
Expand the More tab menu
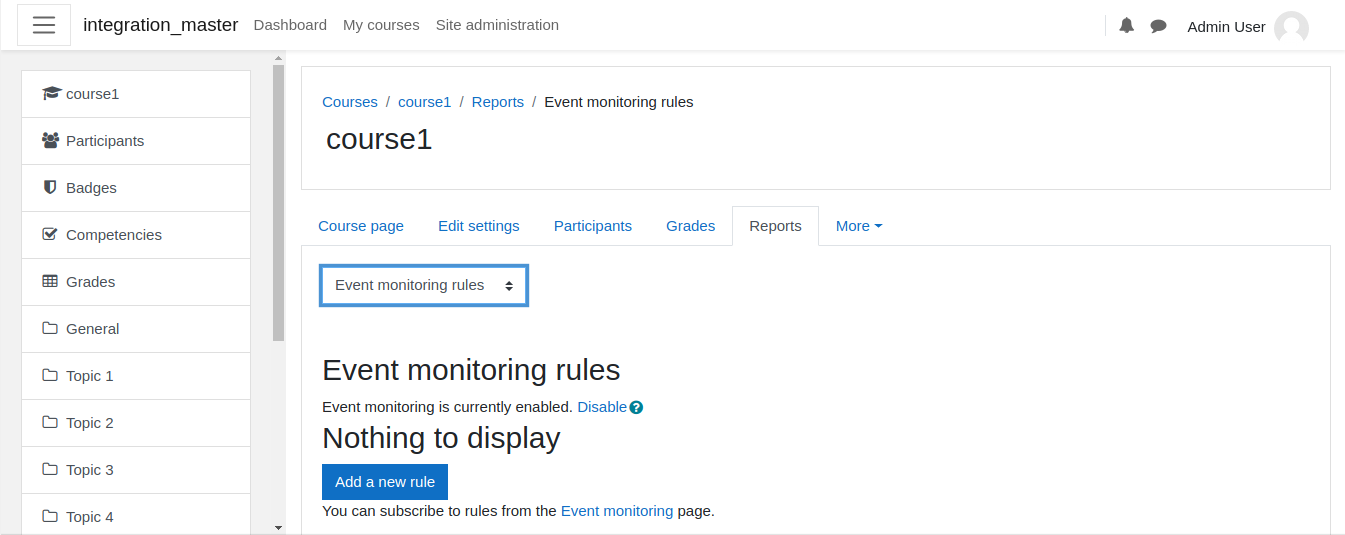(859, 226)
